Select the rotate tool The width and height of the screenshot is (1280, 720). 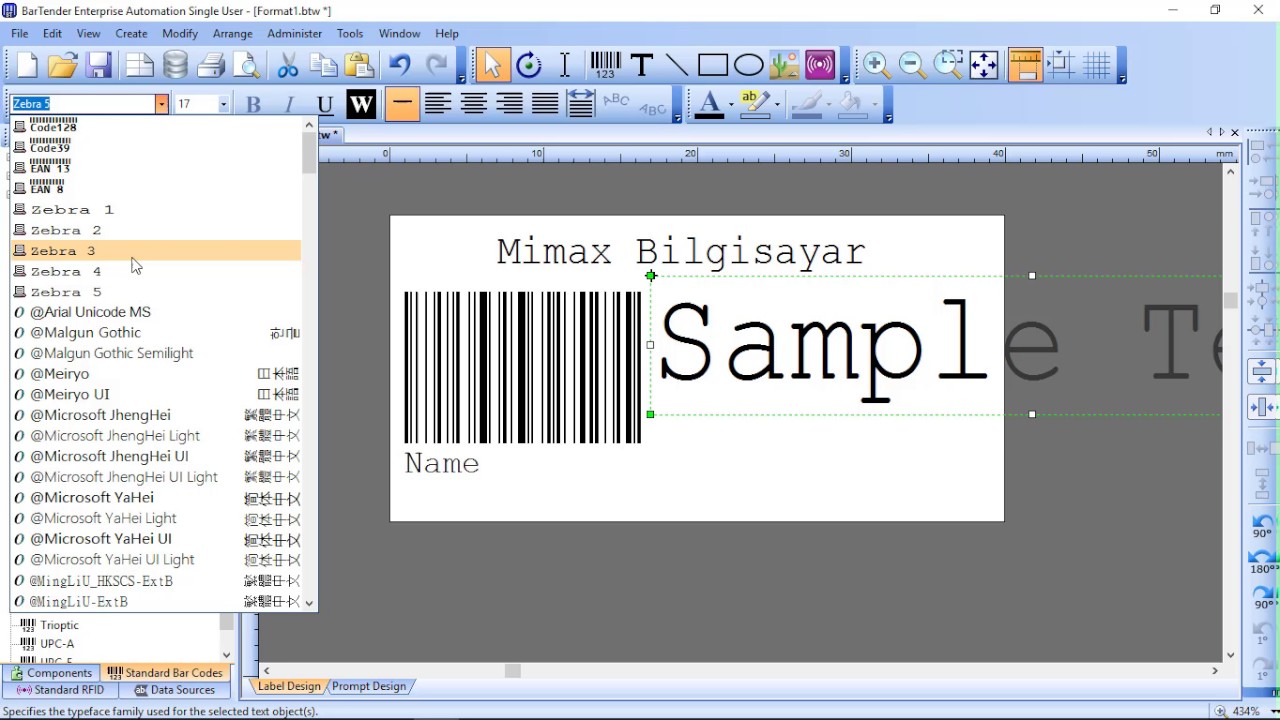tap(529, 66)
